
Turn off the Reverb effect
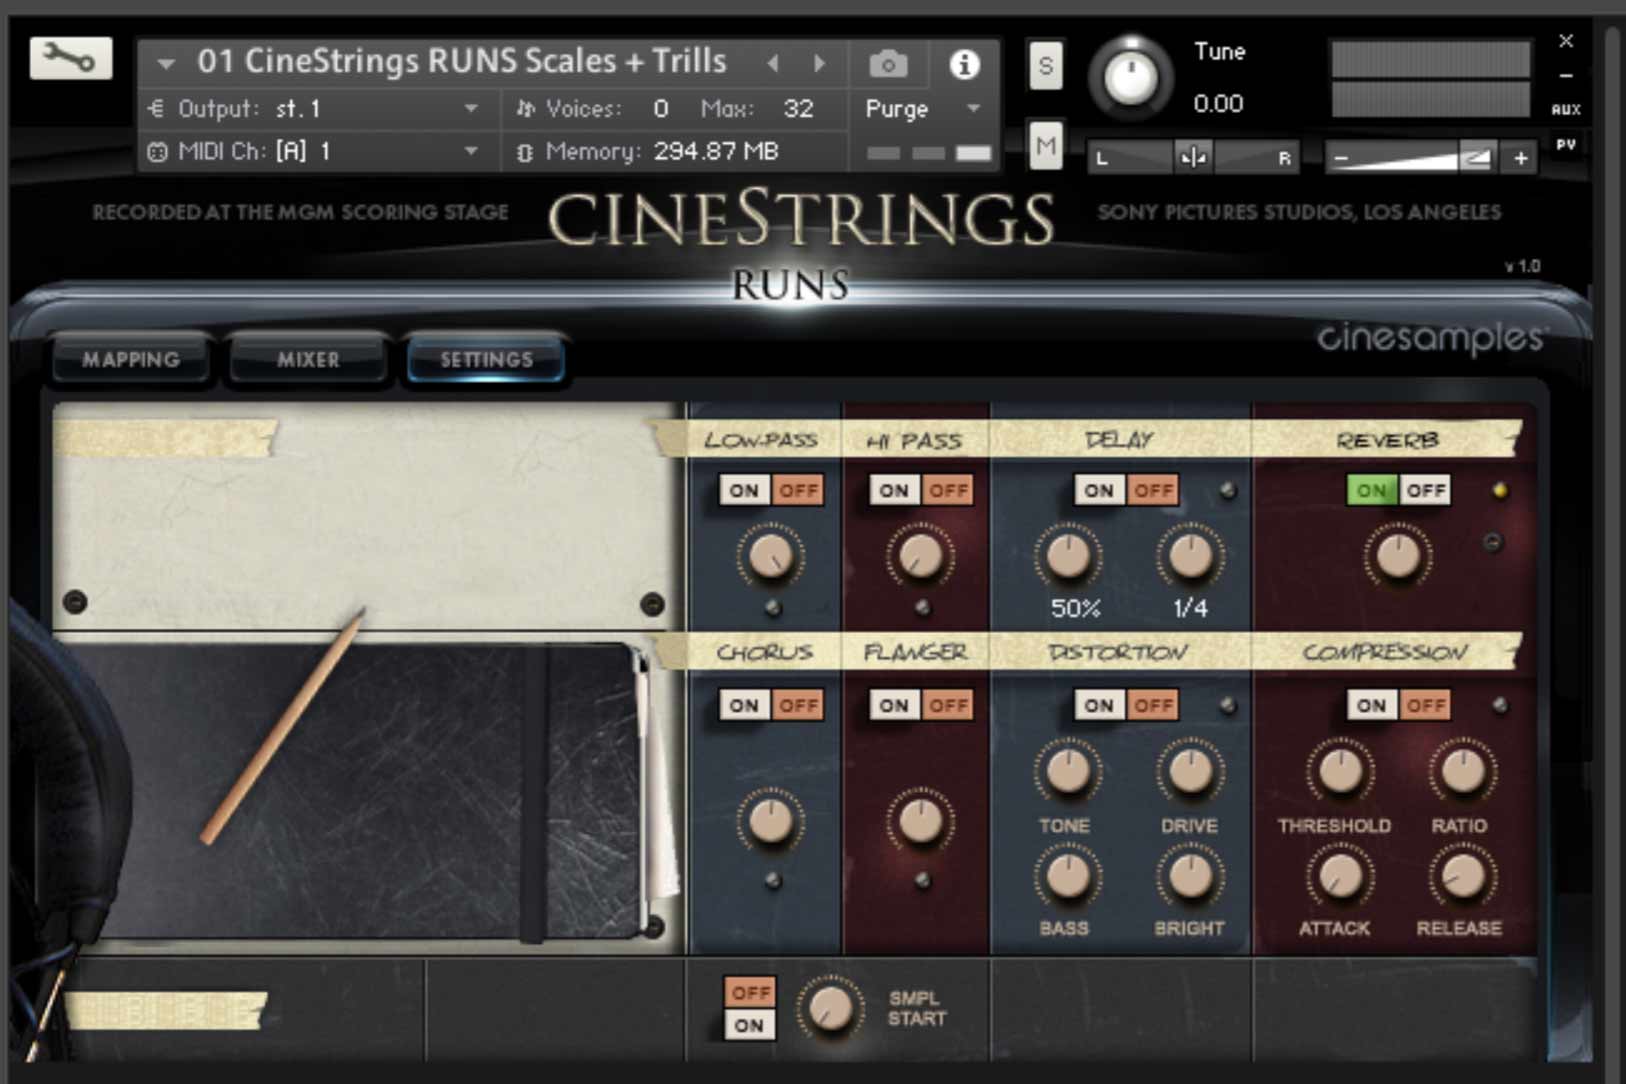[x=1426, y=490]
